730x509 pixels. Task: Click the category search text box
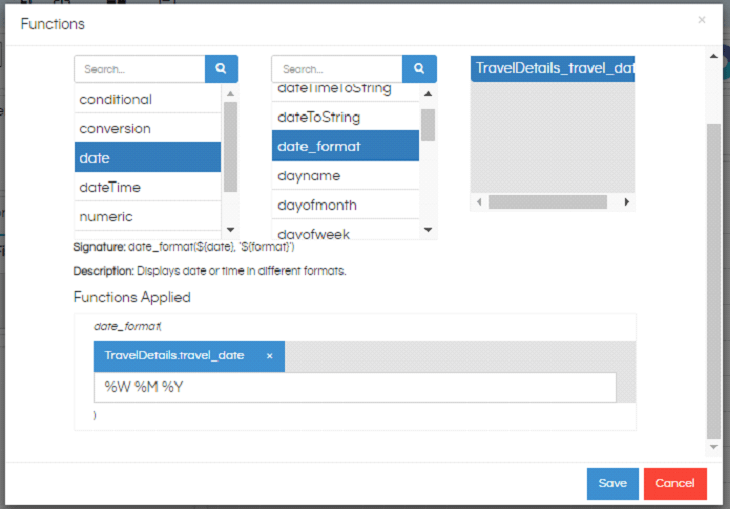pos(140,69)
